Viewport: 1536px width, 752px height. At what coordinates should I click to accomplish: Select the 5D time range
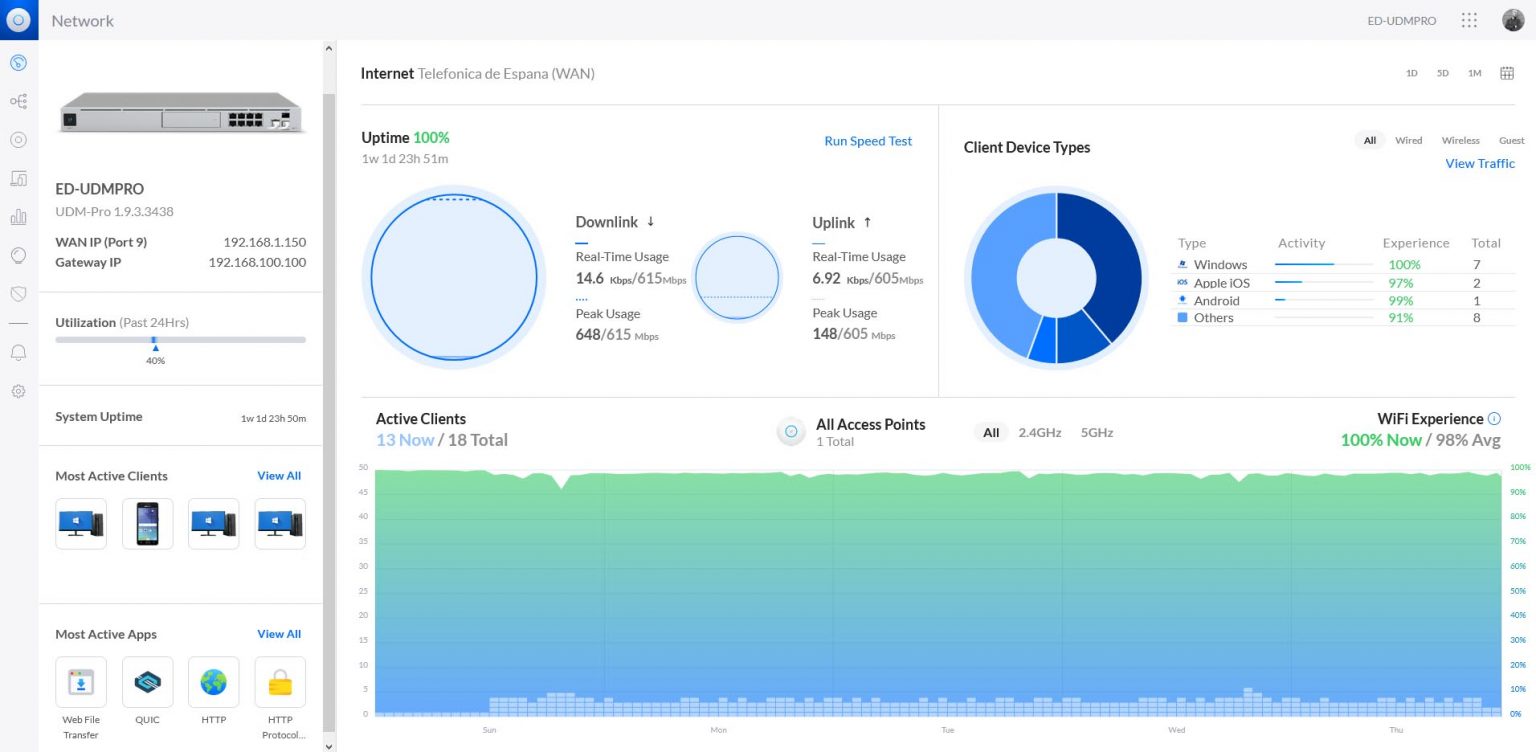click(1443, 73)
